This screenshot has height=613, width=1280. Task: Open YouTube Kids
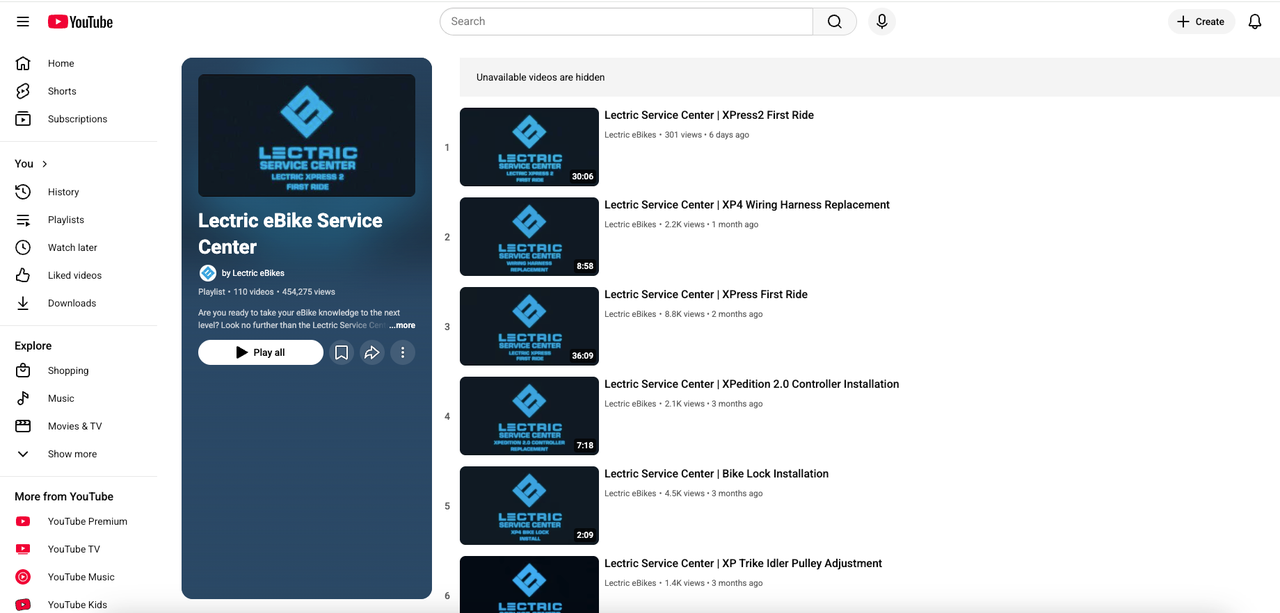pos(79,604)
